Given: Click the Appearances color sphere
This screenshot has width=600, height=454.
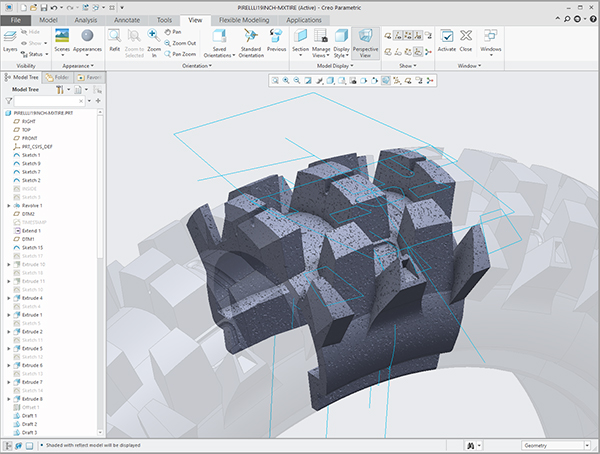Looking at the screenshot, I should pos(87,36).
